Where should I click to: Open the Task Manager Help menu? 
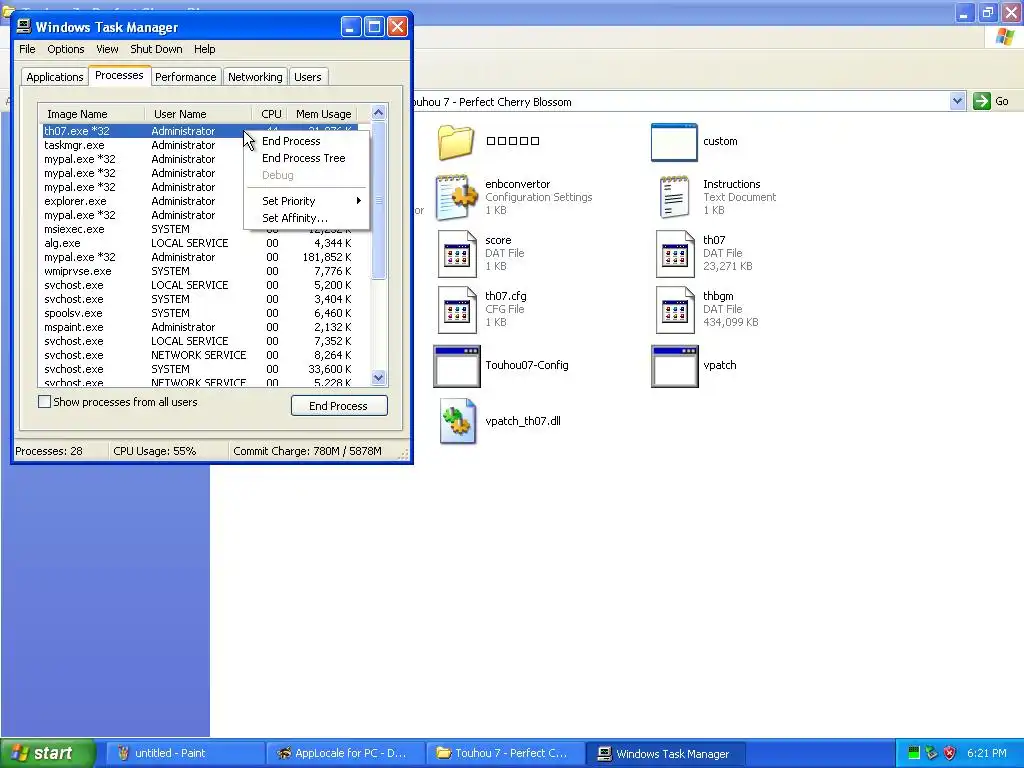pyautogui.click(x=204, y=49)
